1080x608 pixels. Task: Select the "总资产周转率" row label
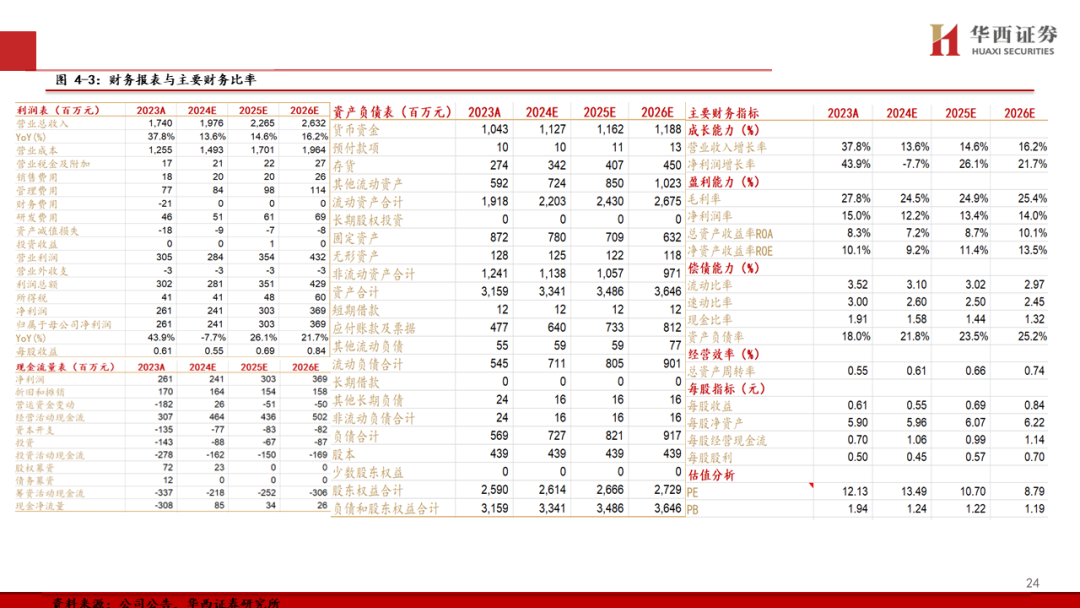[x=721, y=371]
